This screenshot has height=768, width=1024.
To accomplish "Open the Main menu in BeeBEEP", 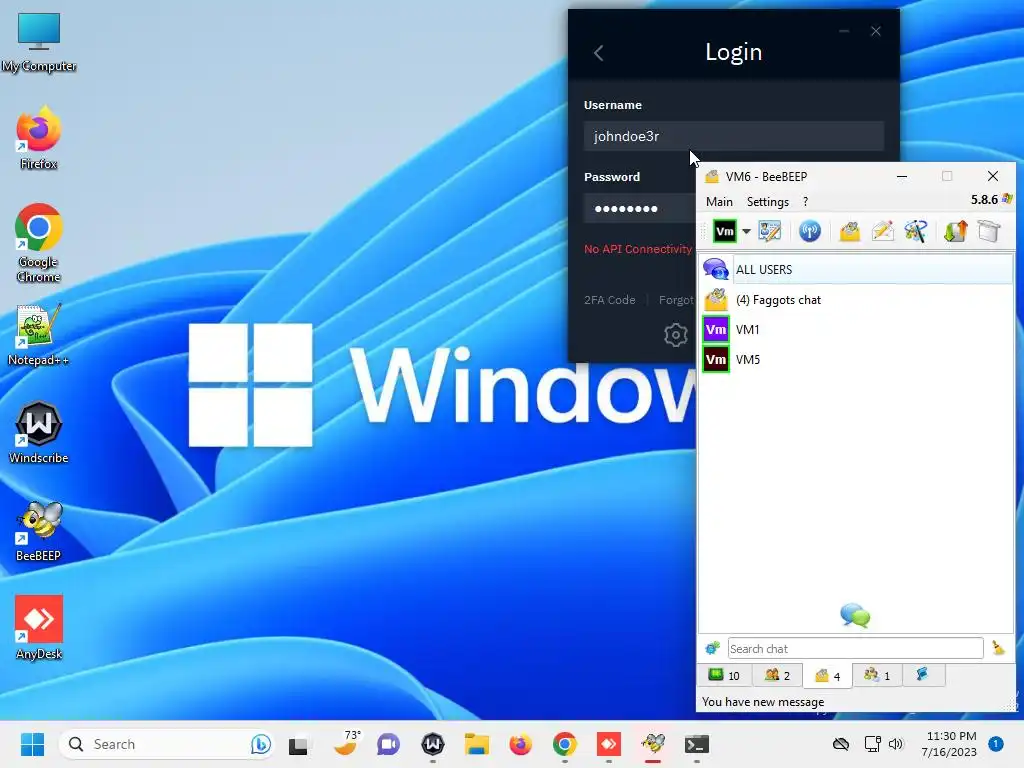I will (719, 202).
